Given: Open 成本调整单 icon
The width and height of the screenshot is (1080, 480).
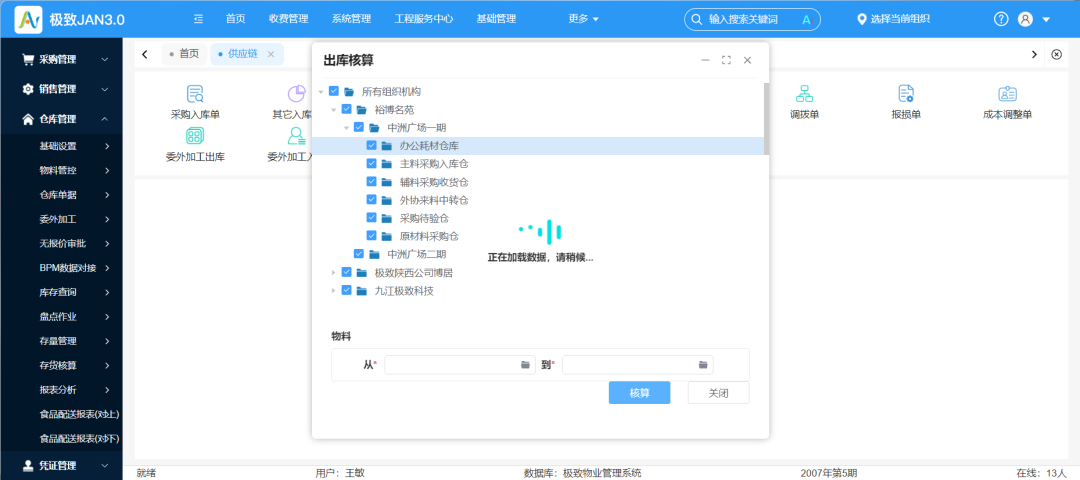Looking at the screenshot, I should [x=1008, y=94].
